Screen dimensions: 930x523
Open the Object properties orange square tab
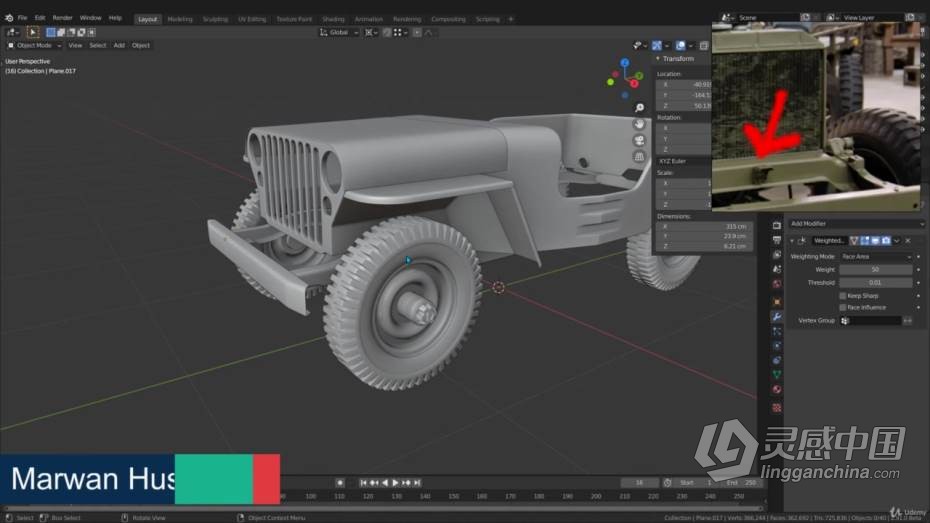point(776,302)
